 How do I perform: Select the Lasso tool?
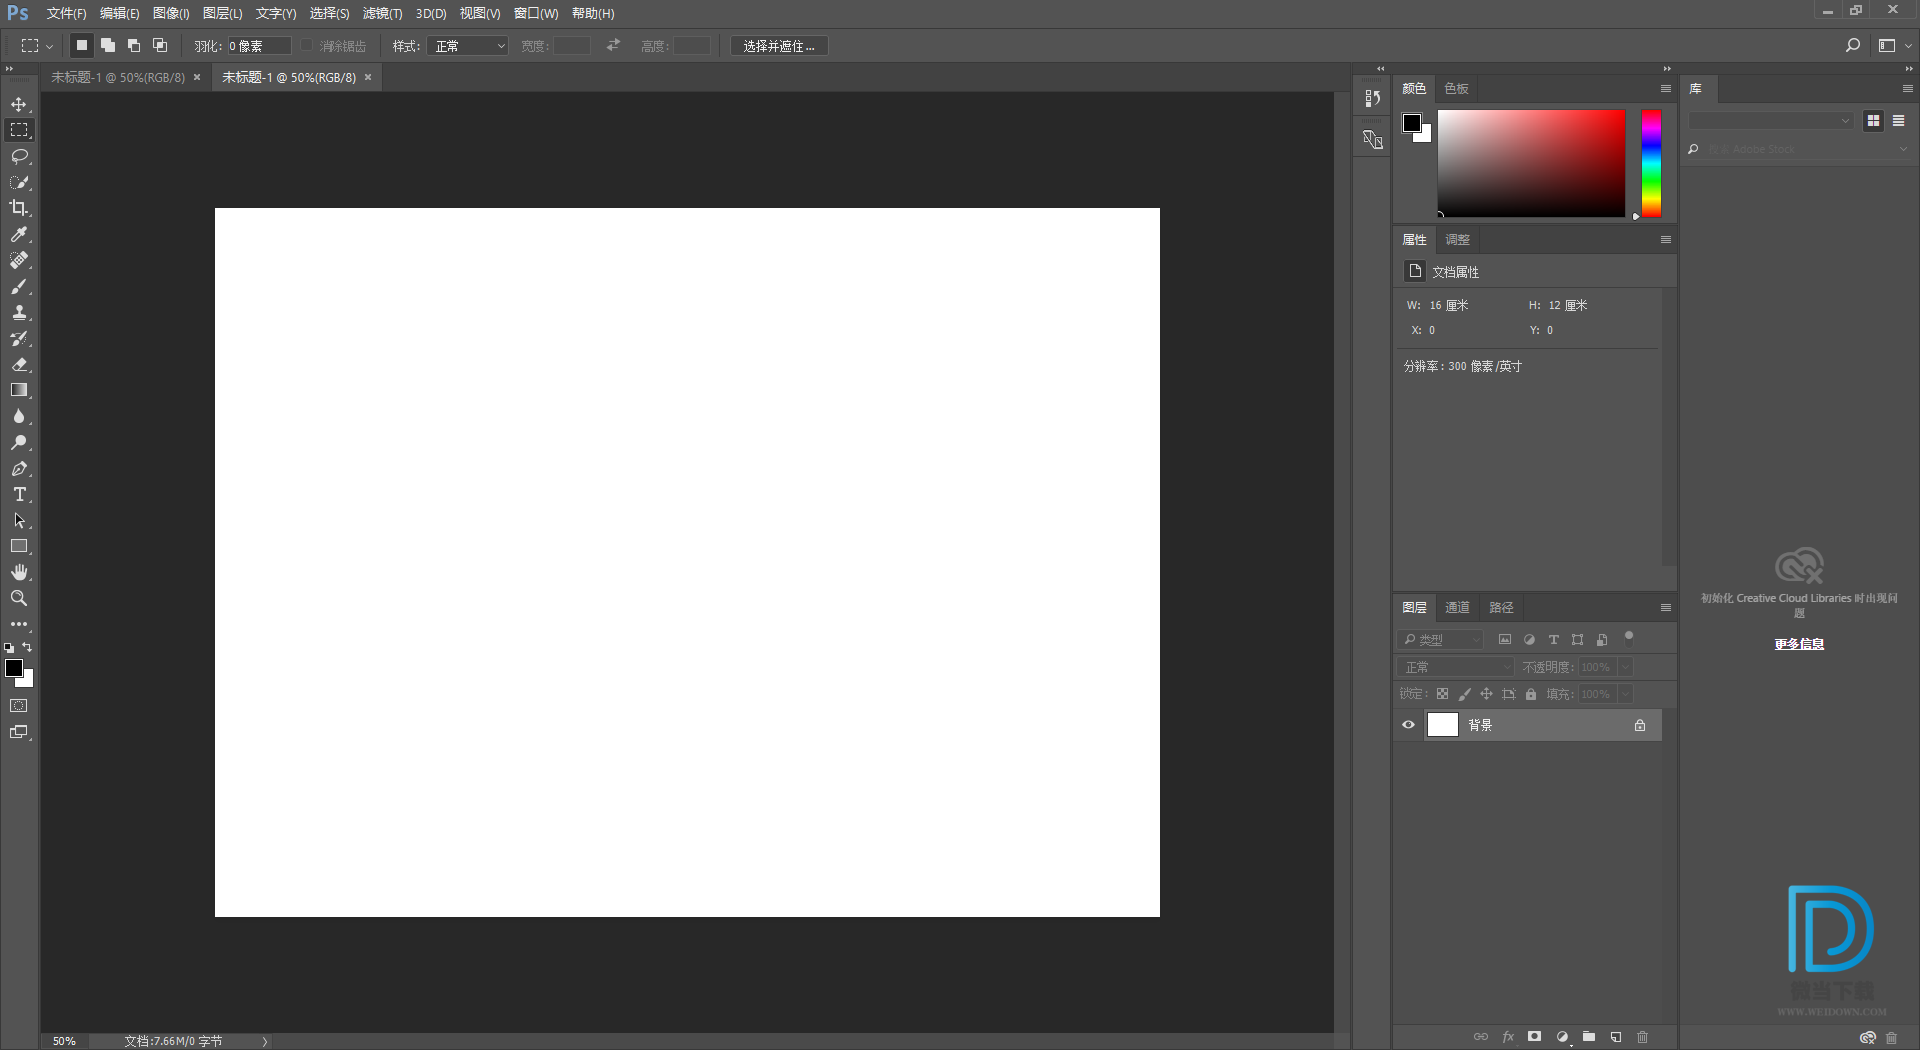pyautogui.click(x=19, y=156)
